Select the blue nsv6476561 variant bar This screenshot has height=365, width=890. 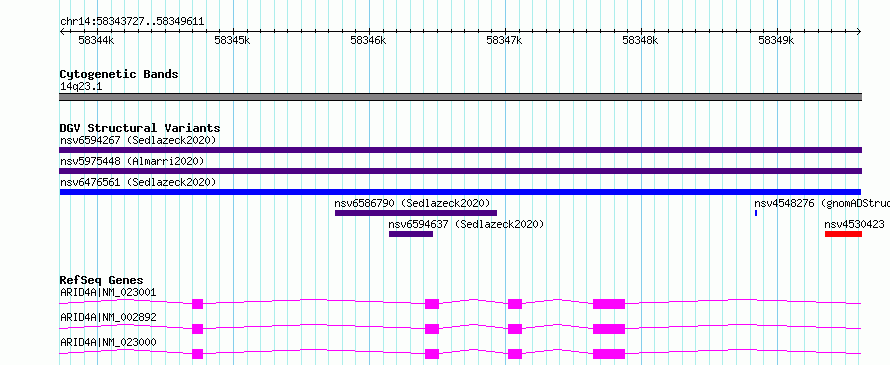point(460,192)
